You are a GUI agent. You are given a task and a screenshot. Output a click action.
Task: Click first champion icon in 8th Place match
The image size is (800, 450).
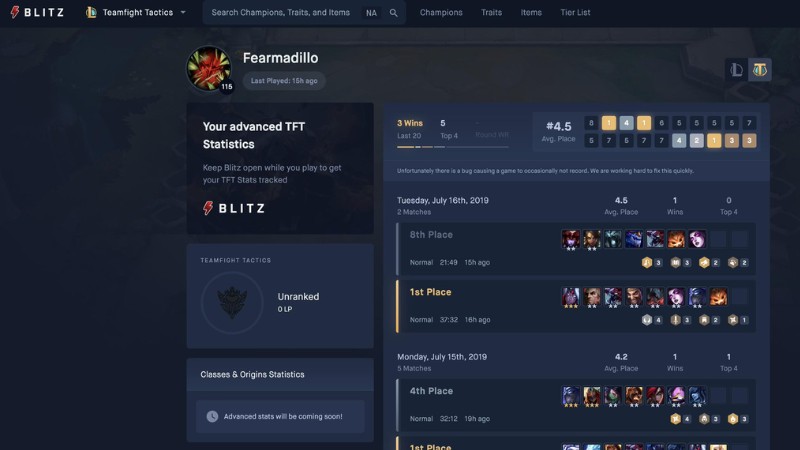pyautogui.click(x=570, y=238)
